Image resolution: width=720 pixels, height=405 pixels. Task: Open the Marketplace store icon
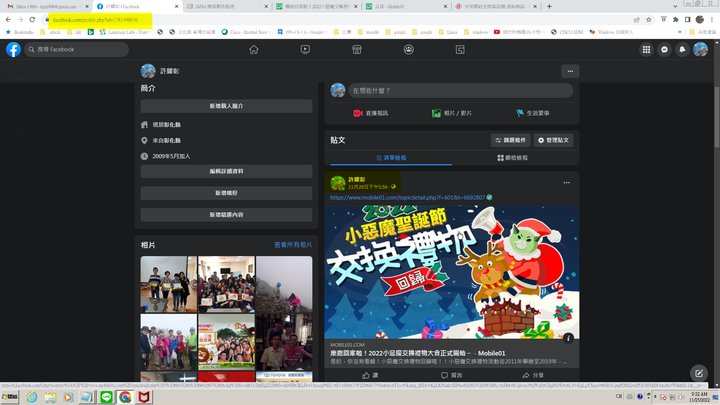(357, 50)
